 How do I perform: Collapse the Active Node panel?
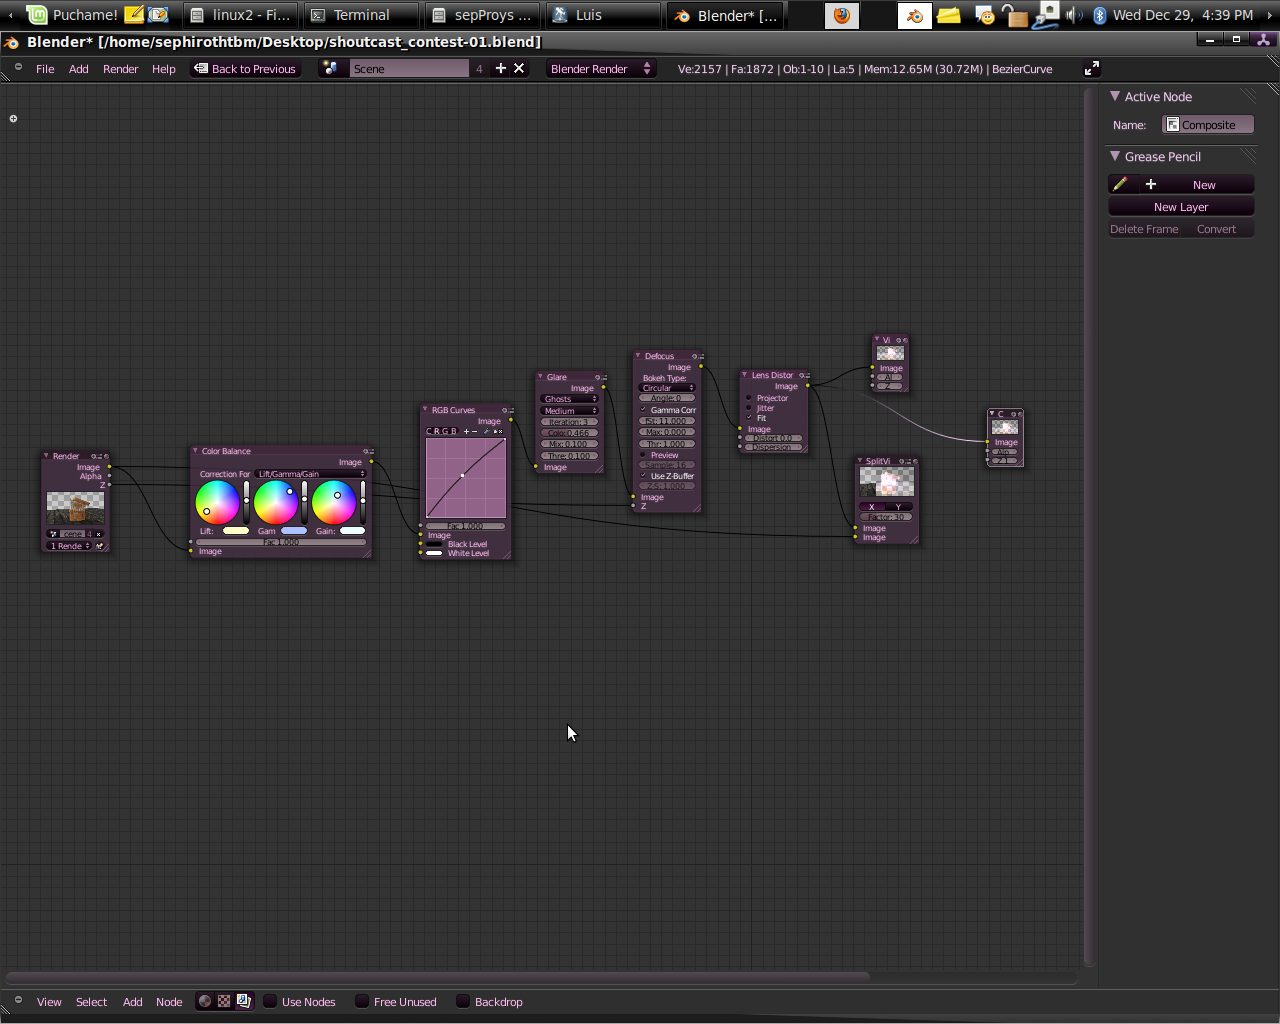click(1115, 96)
